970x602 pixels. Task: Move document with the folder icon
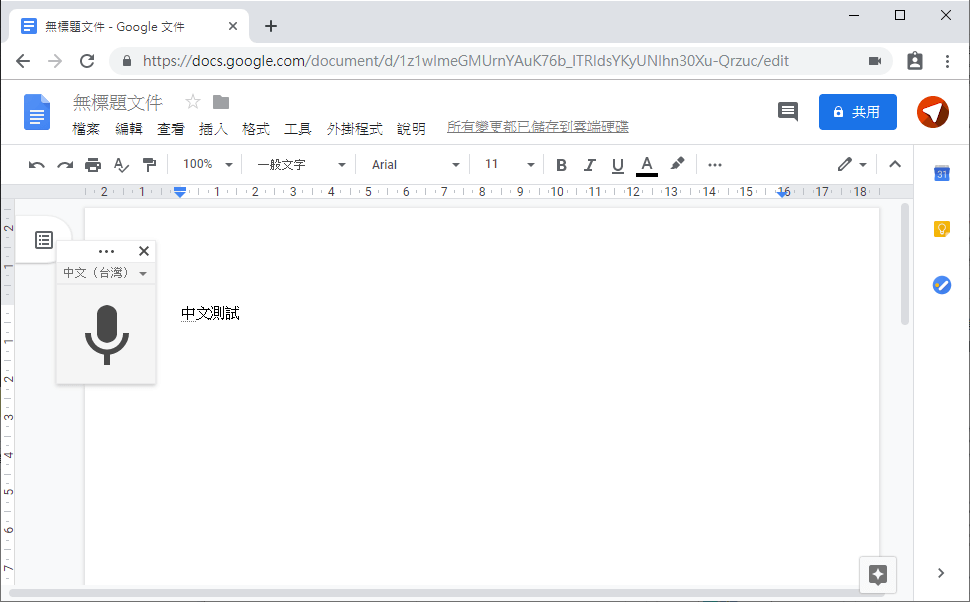point(221,101)
